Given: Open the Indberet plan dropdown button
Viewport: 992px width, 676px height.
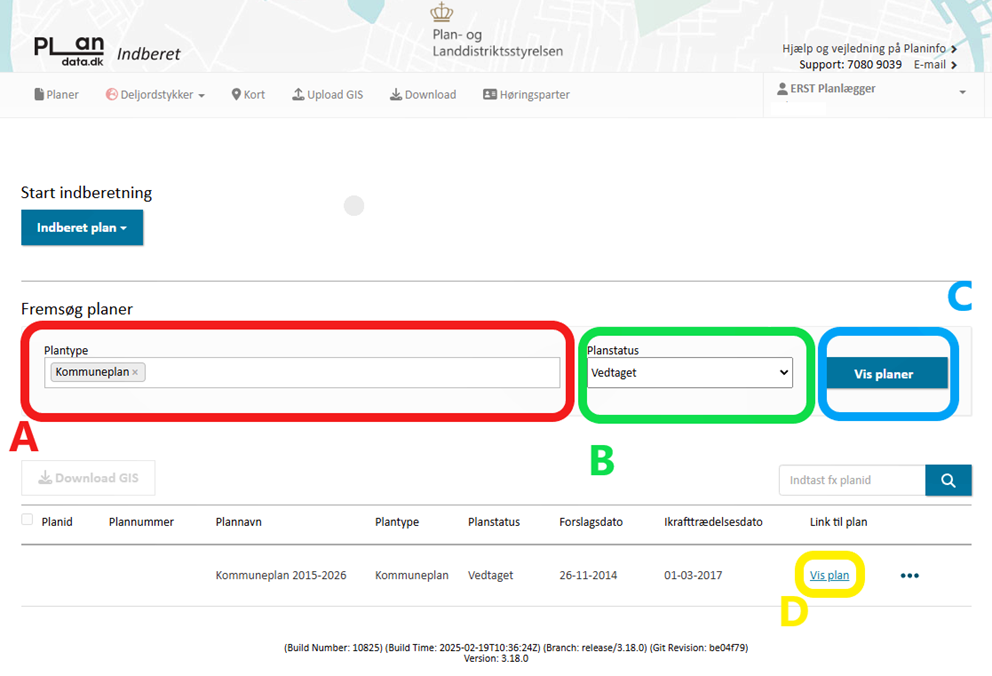Looking at the screenshot, I should tap(82, 228).
